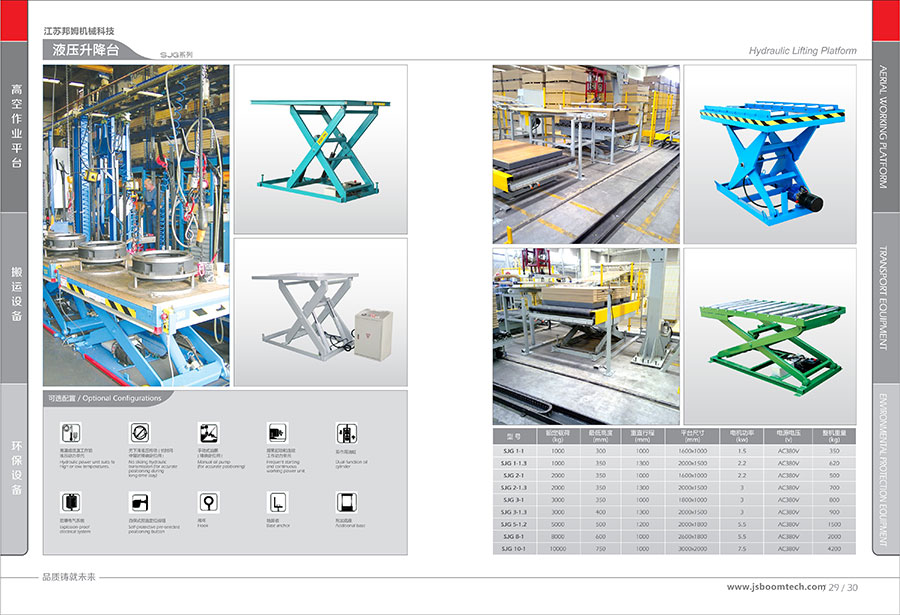Click the base anchor icon
The width and height of the screenshot is (900, 615).
coord(277,501)
